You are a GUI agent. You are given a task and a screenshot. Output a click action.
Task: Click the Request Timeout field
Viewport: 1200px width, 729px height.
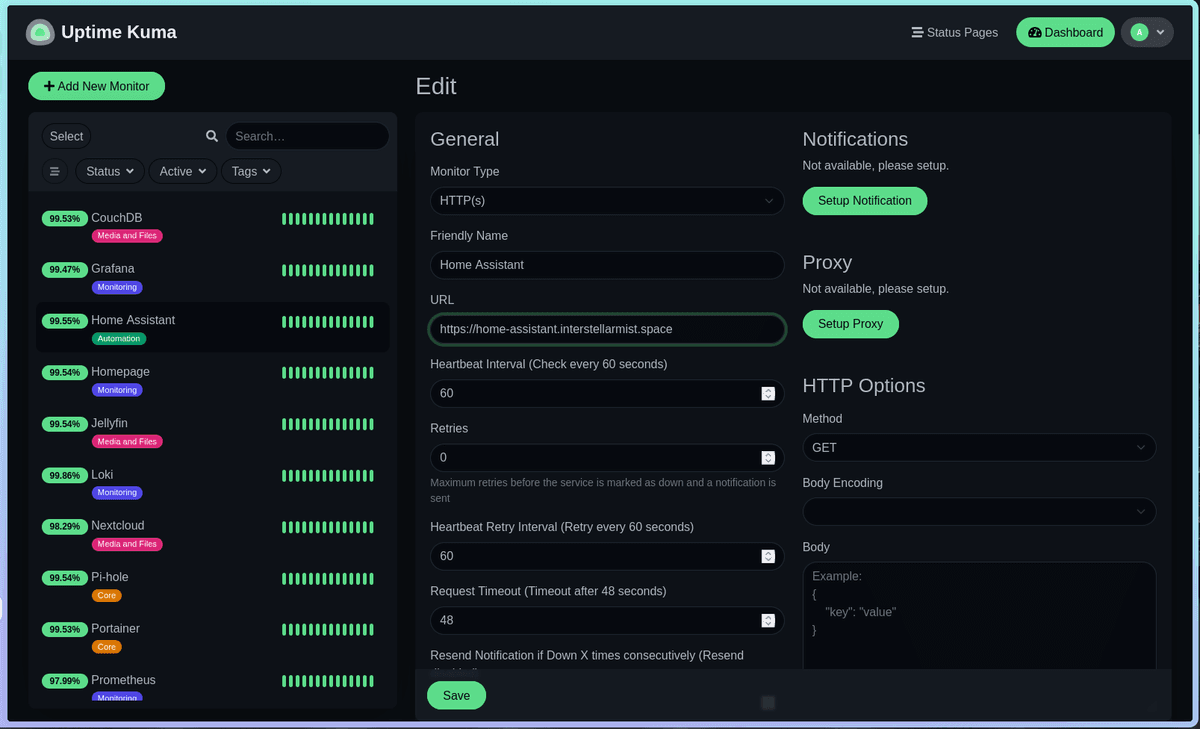pos(607,620)
